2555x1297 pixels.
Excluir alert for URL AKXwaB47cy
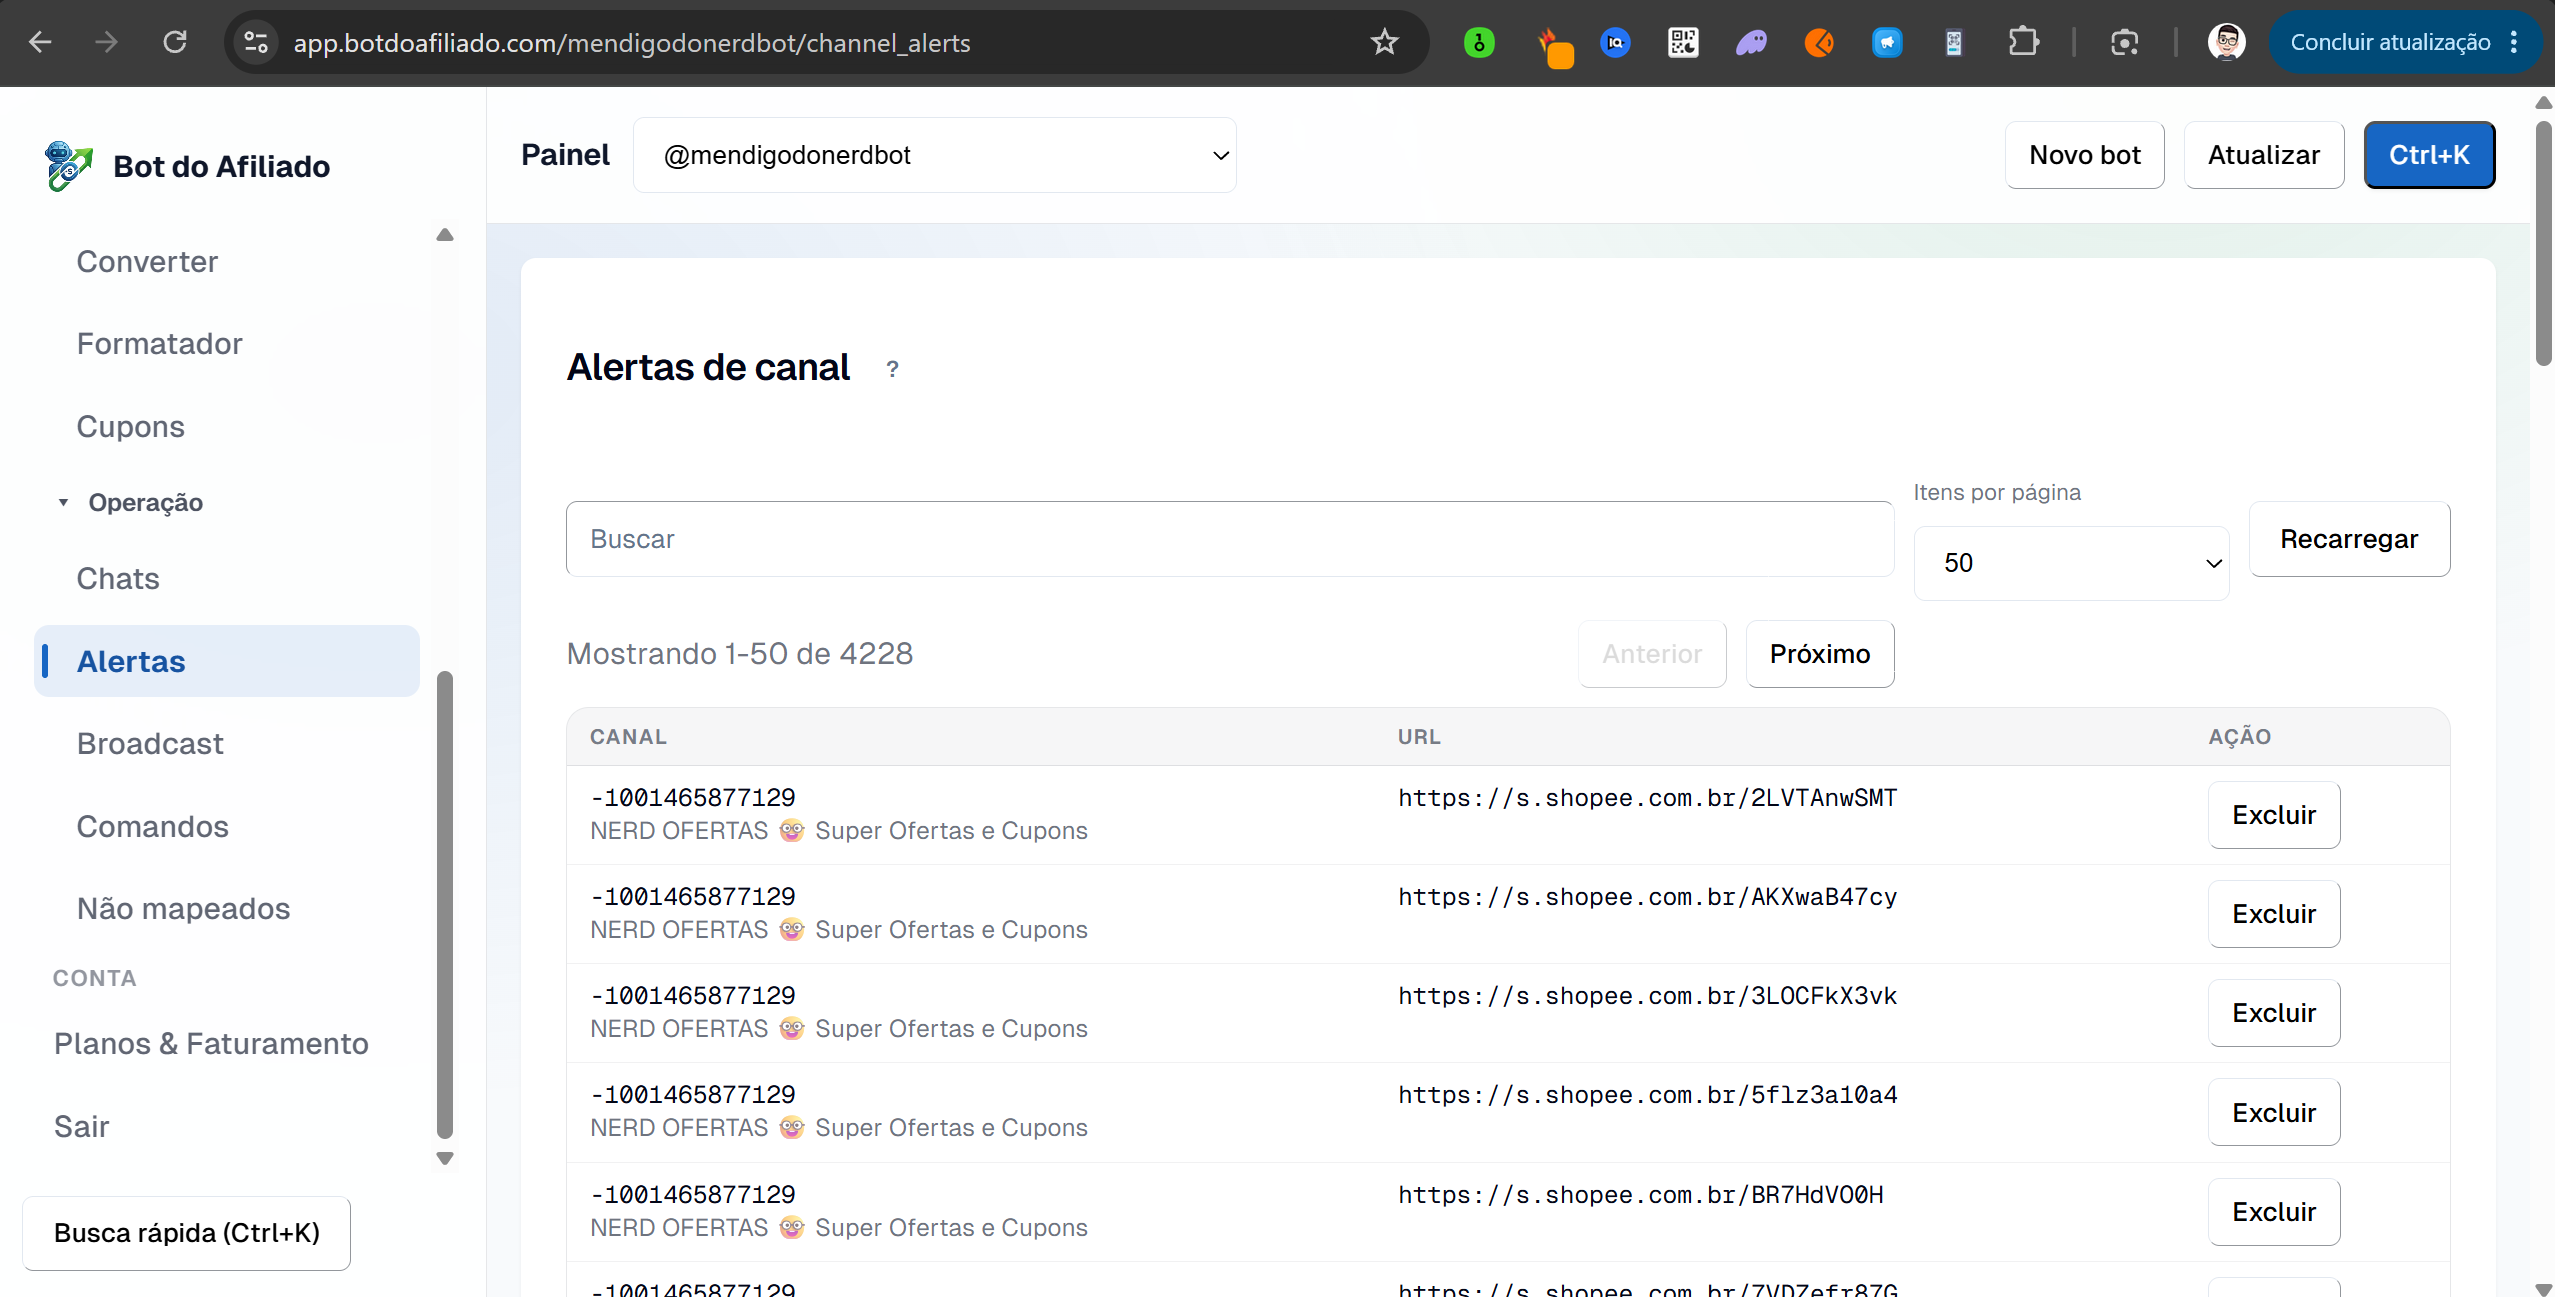(x=2274, y=914)
